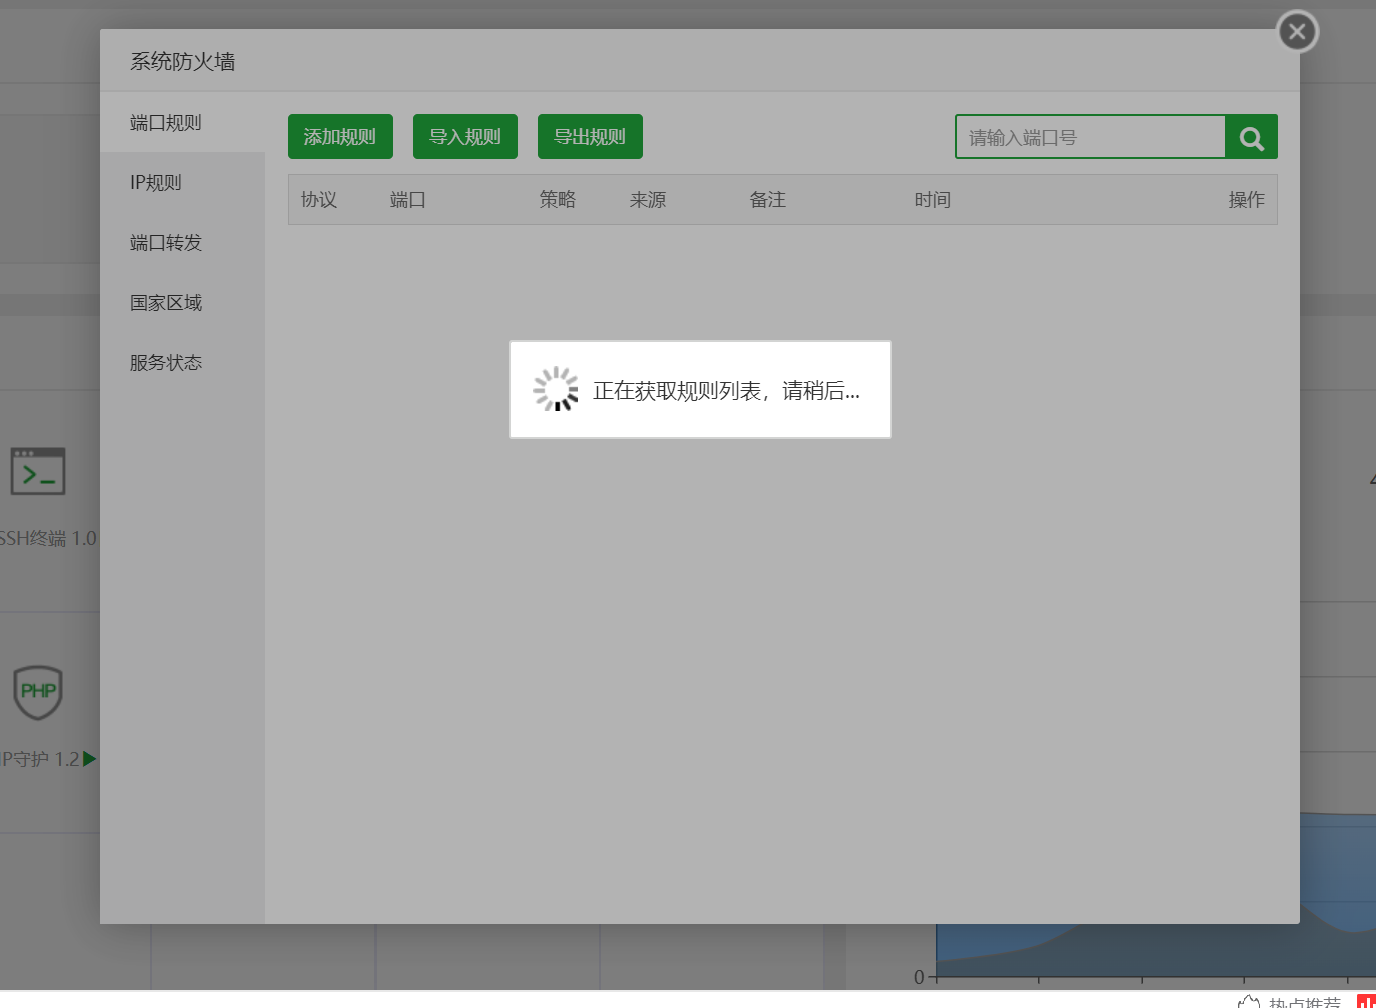Click the magnifier search icon
Image resolution: width=1376 pixels, height=1008 pixels.
[1252, 137]
